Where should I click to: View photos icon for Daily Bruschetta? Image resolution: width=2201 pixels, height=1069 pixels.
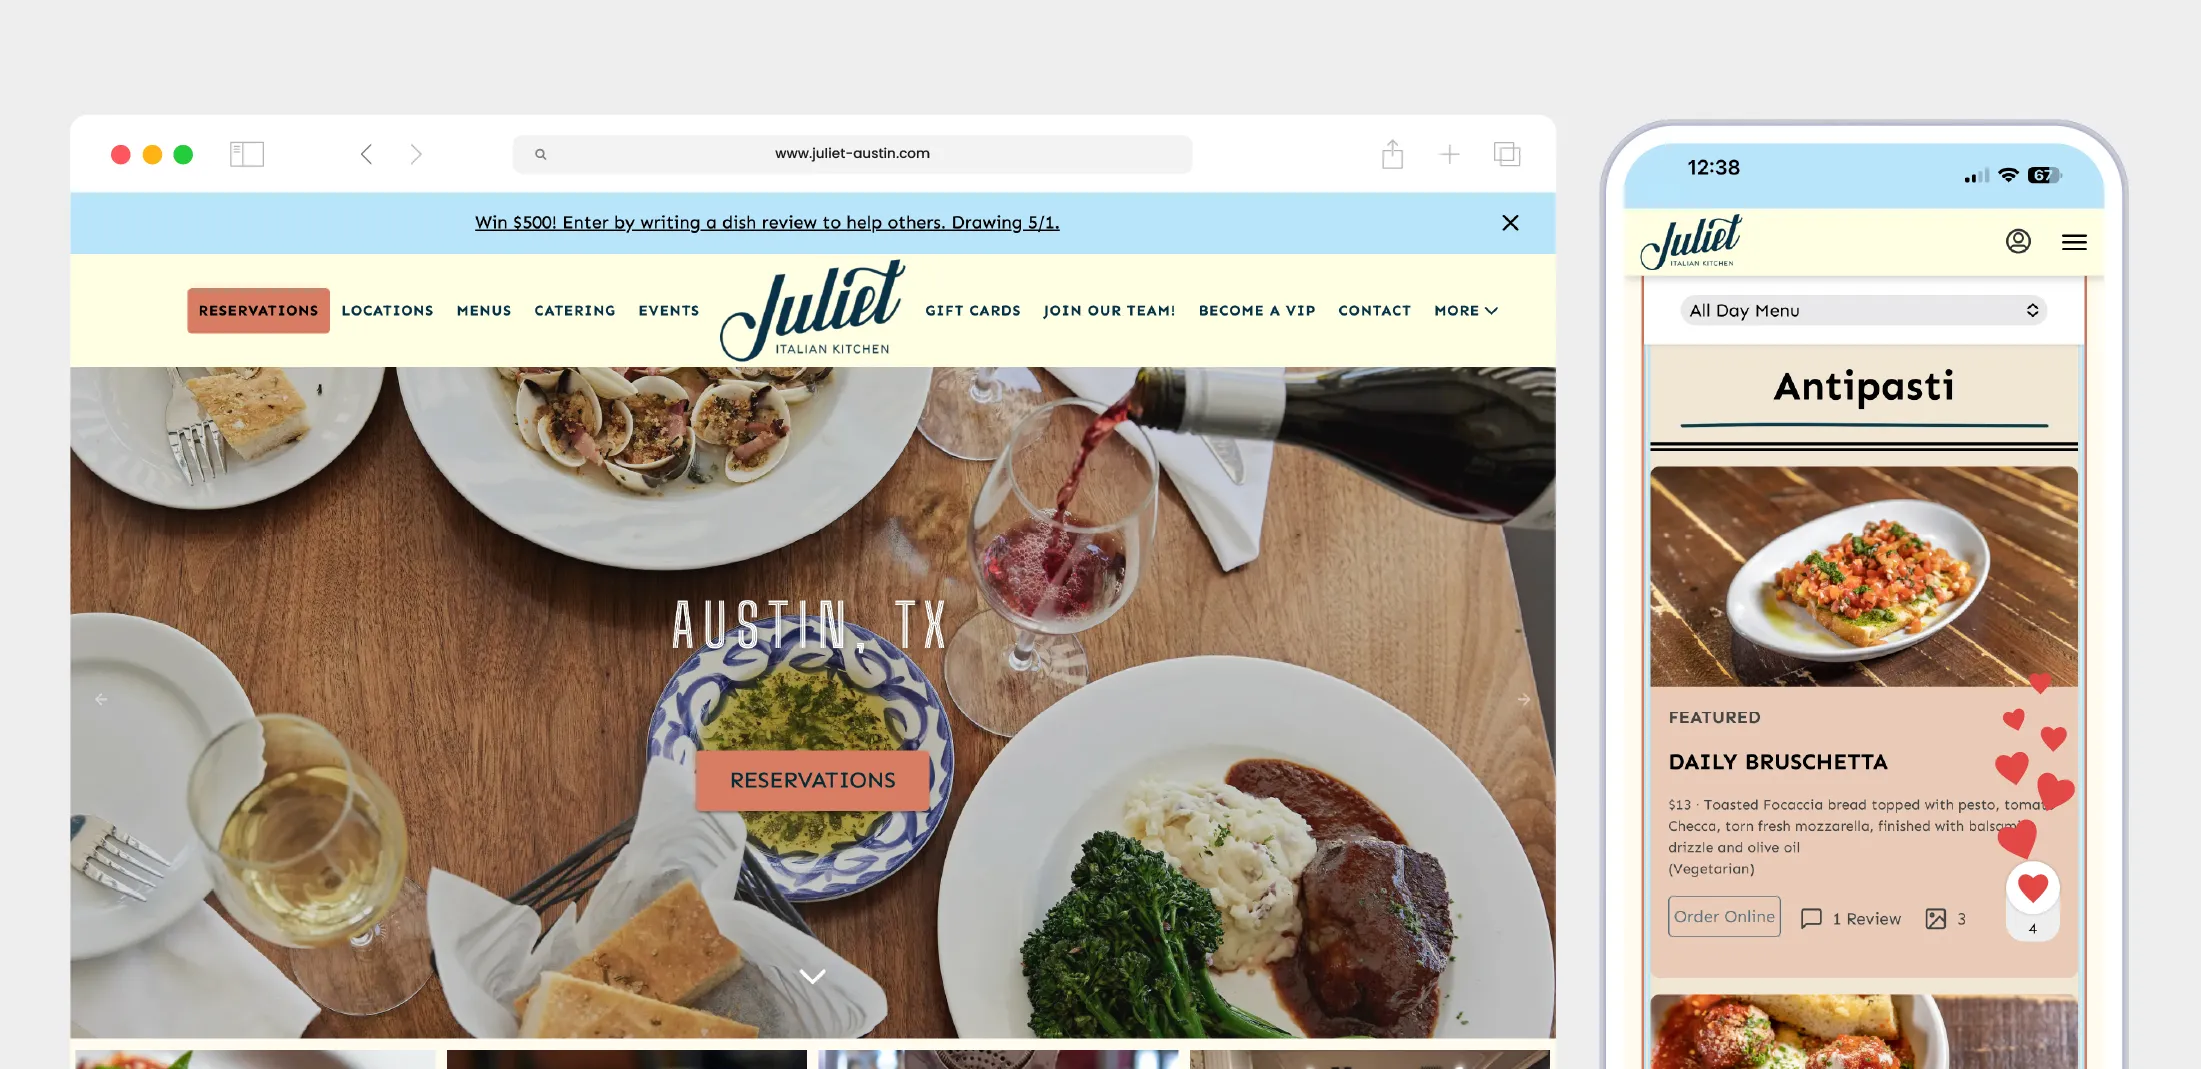[1936, 918]
